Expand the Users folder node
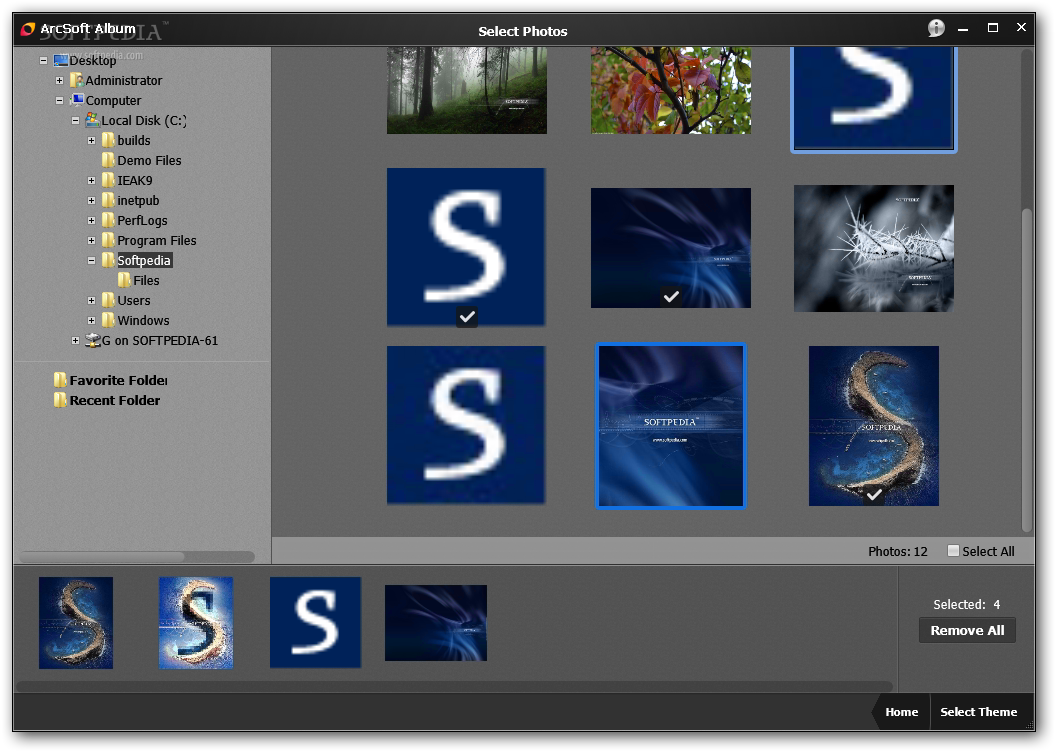 pos(92,300)
